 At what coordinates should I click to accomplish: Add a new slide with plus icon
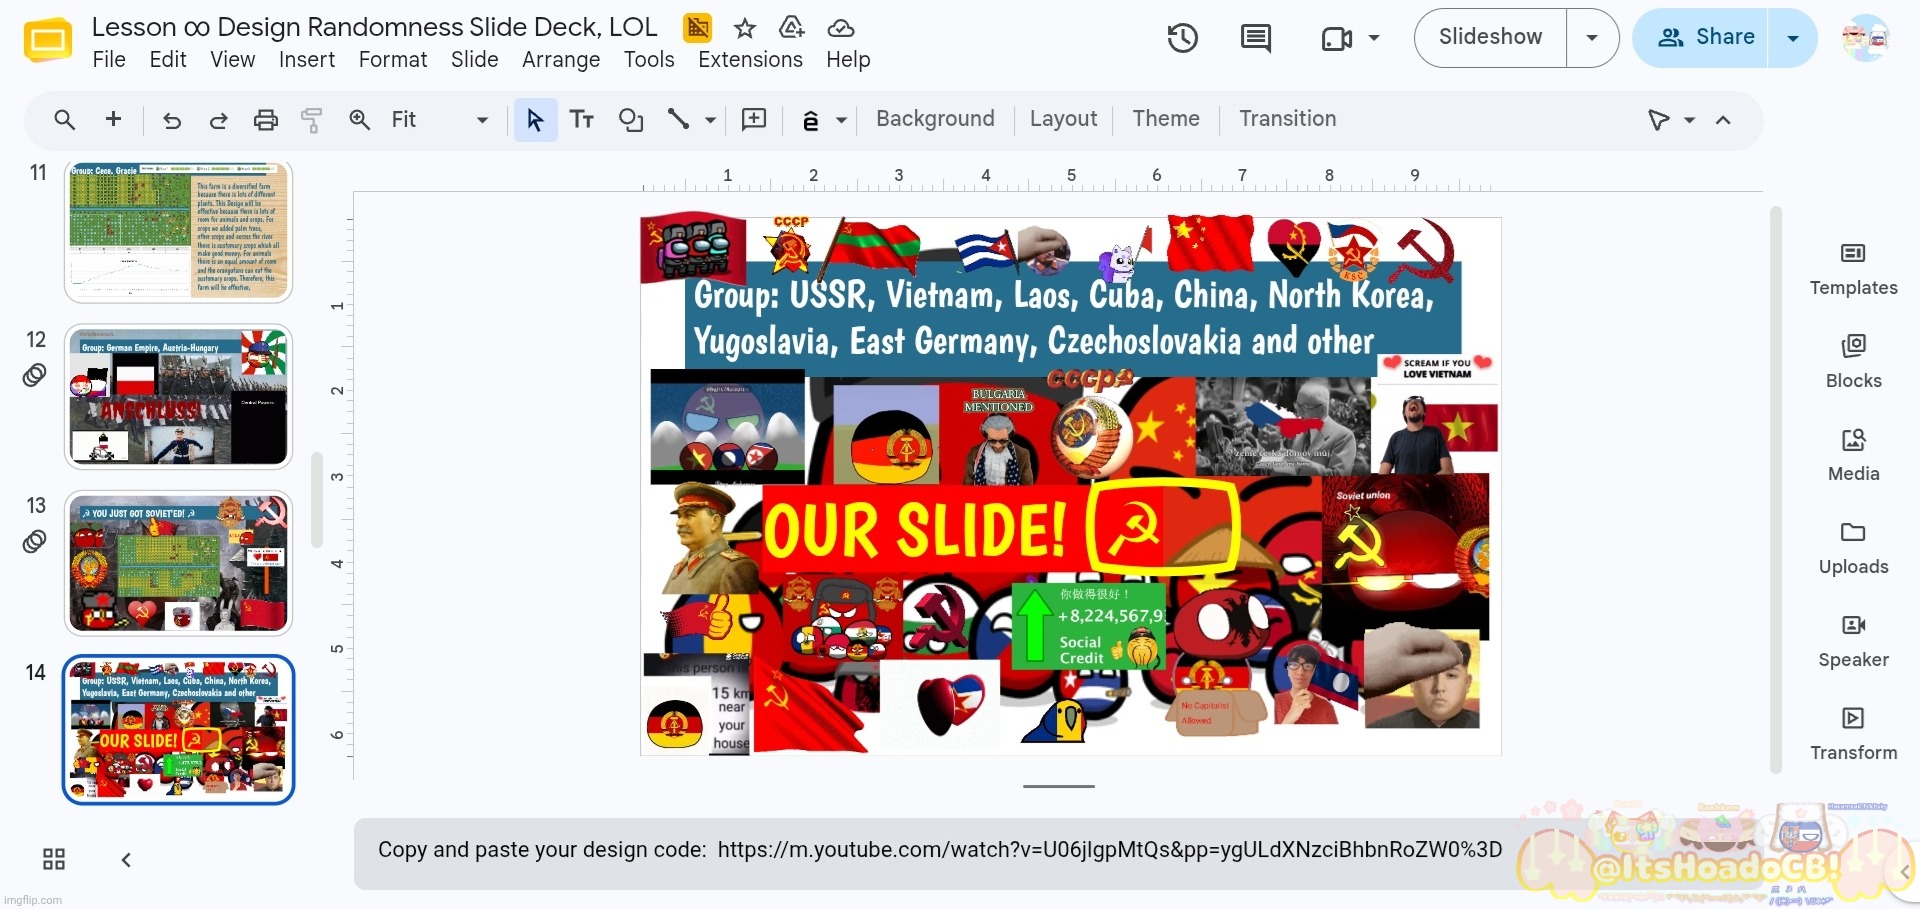pyautogui.click(x=114, y=120)
